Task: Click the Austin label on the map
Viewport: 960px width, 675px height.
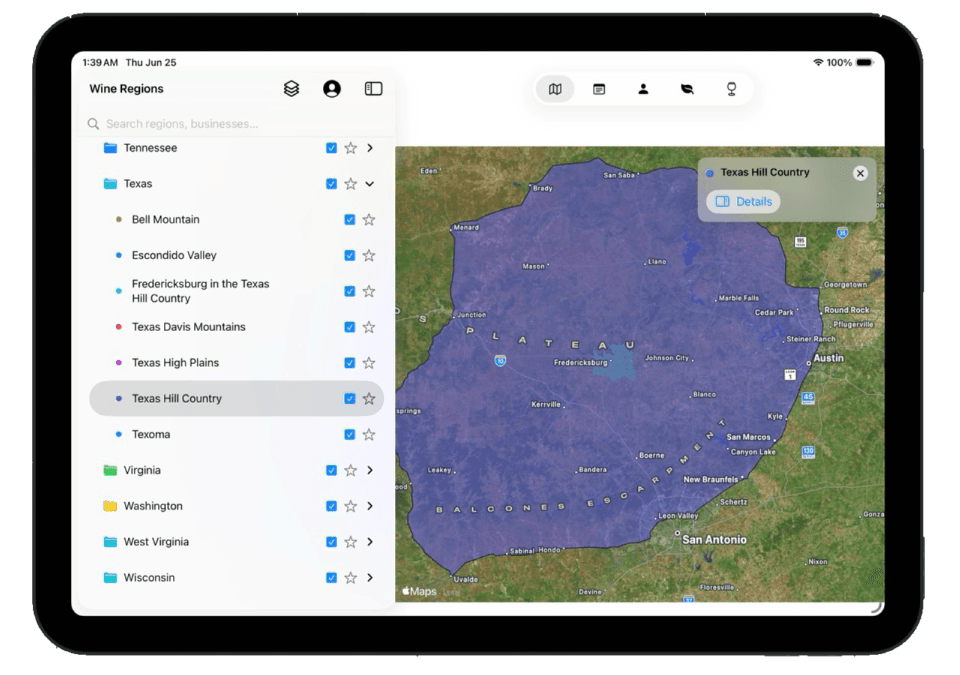Action: (828, 358)
